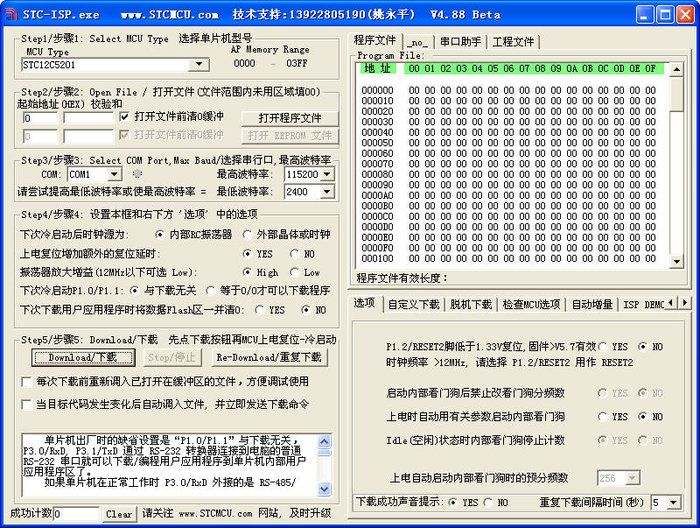The width and height of the screenshot is (700, 528).
Task: Check 当目标代码发生变化后自动调入文件 checkbox
Action: point(26,405)
